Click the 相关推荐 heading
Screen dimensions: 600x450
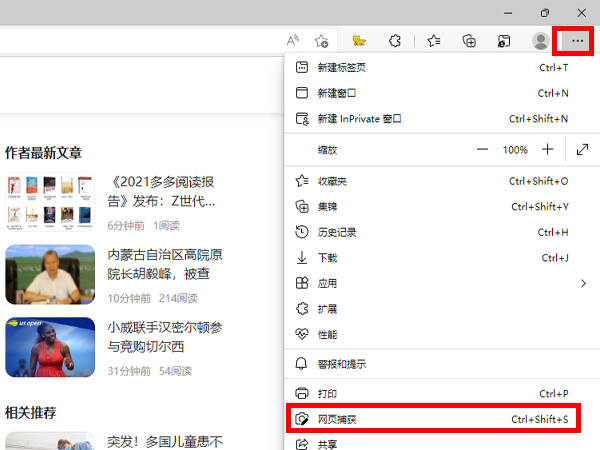coord(31,412)
